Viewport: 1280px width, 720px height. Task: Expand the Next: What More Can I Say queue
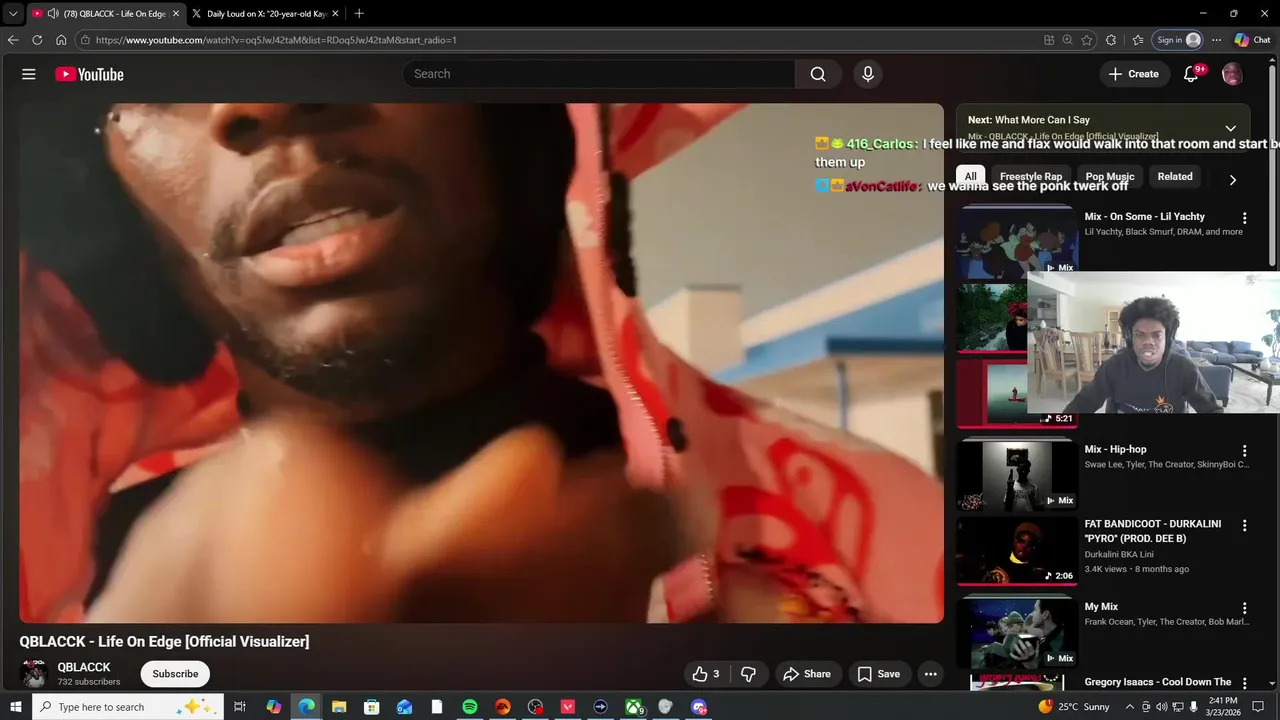1231,128
